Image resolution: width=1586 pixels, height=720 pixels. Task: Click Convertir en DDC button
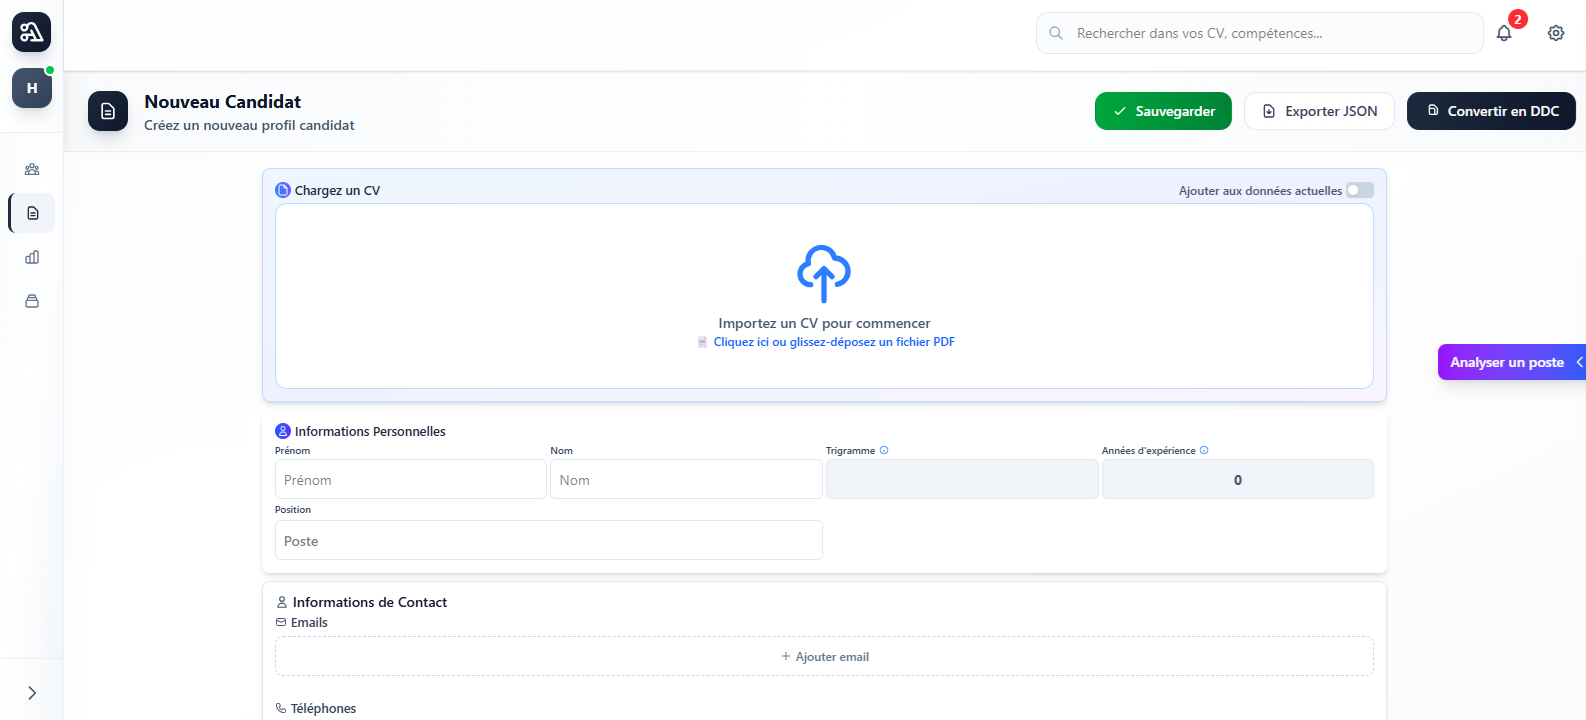pos(1491,111)
